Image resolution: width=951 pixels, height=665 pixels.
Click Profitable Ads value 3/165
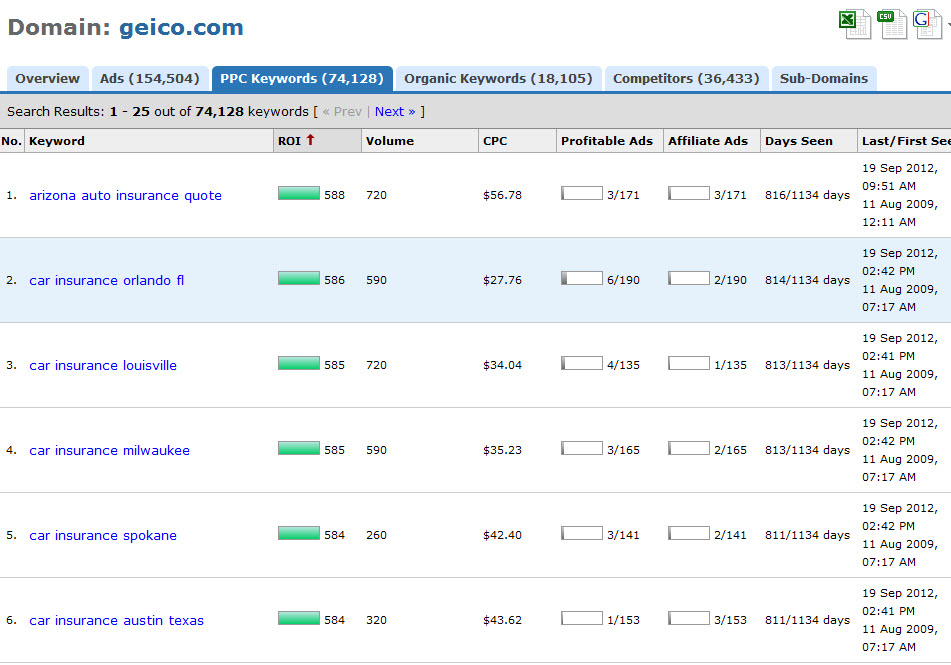623,450
